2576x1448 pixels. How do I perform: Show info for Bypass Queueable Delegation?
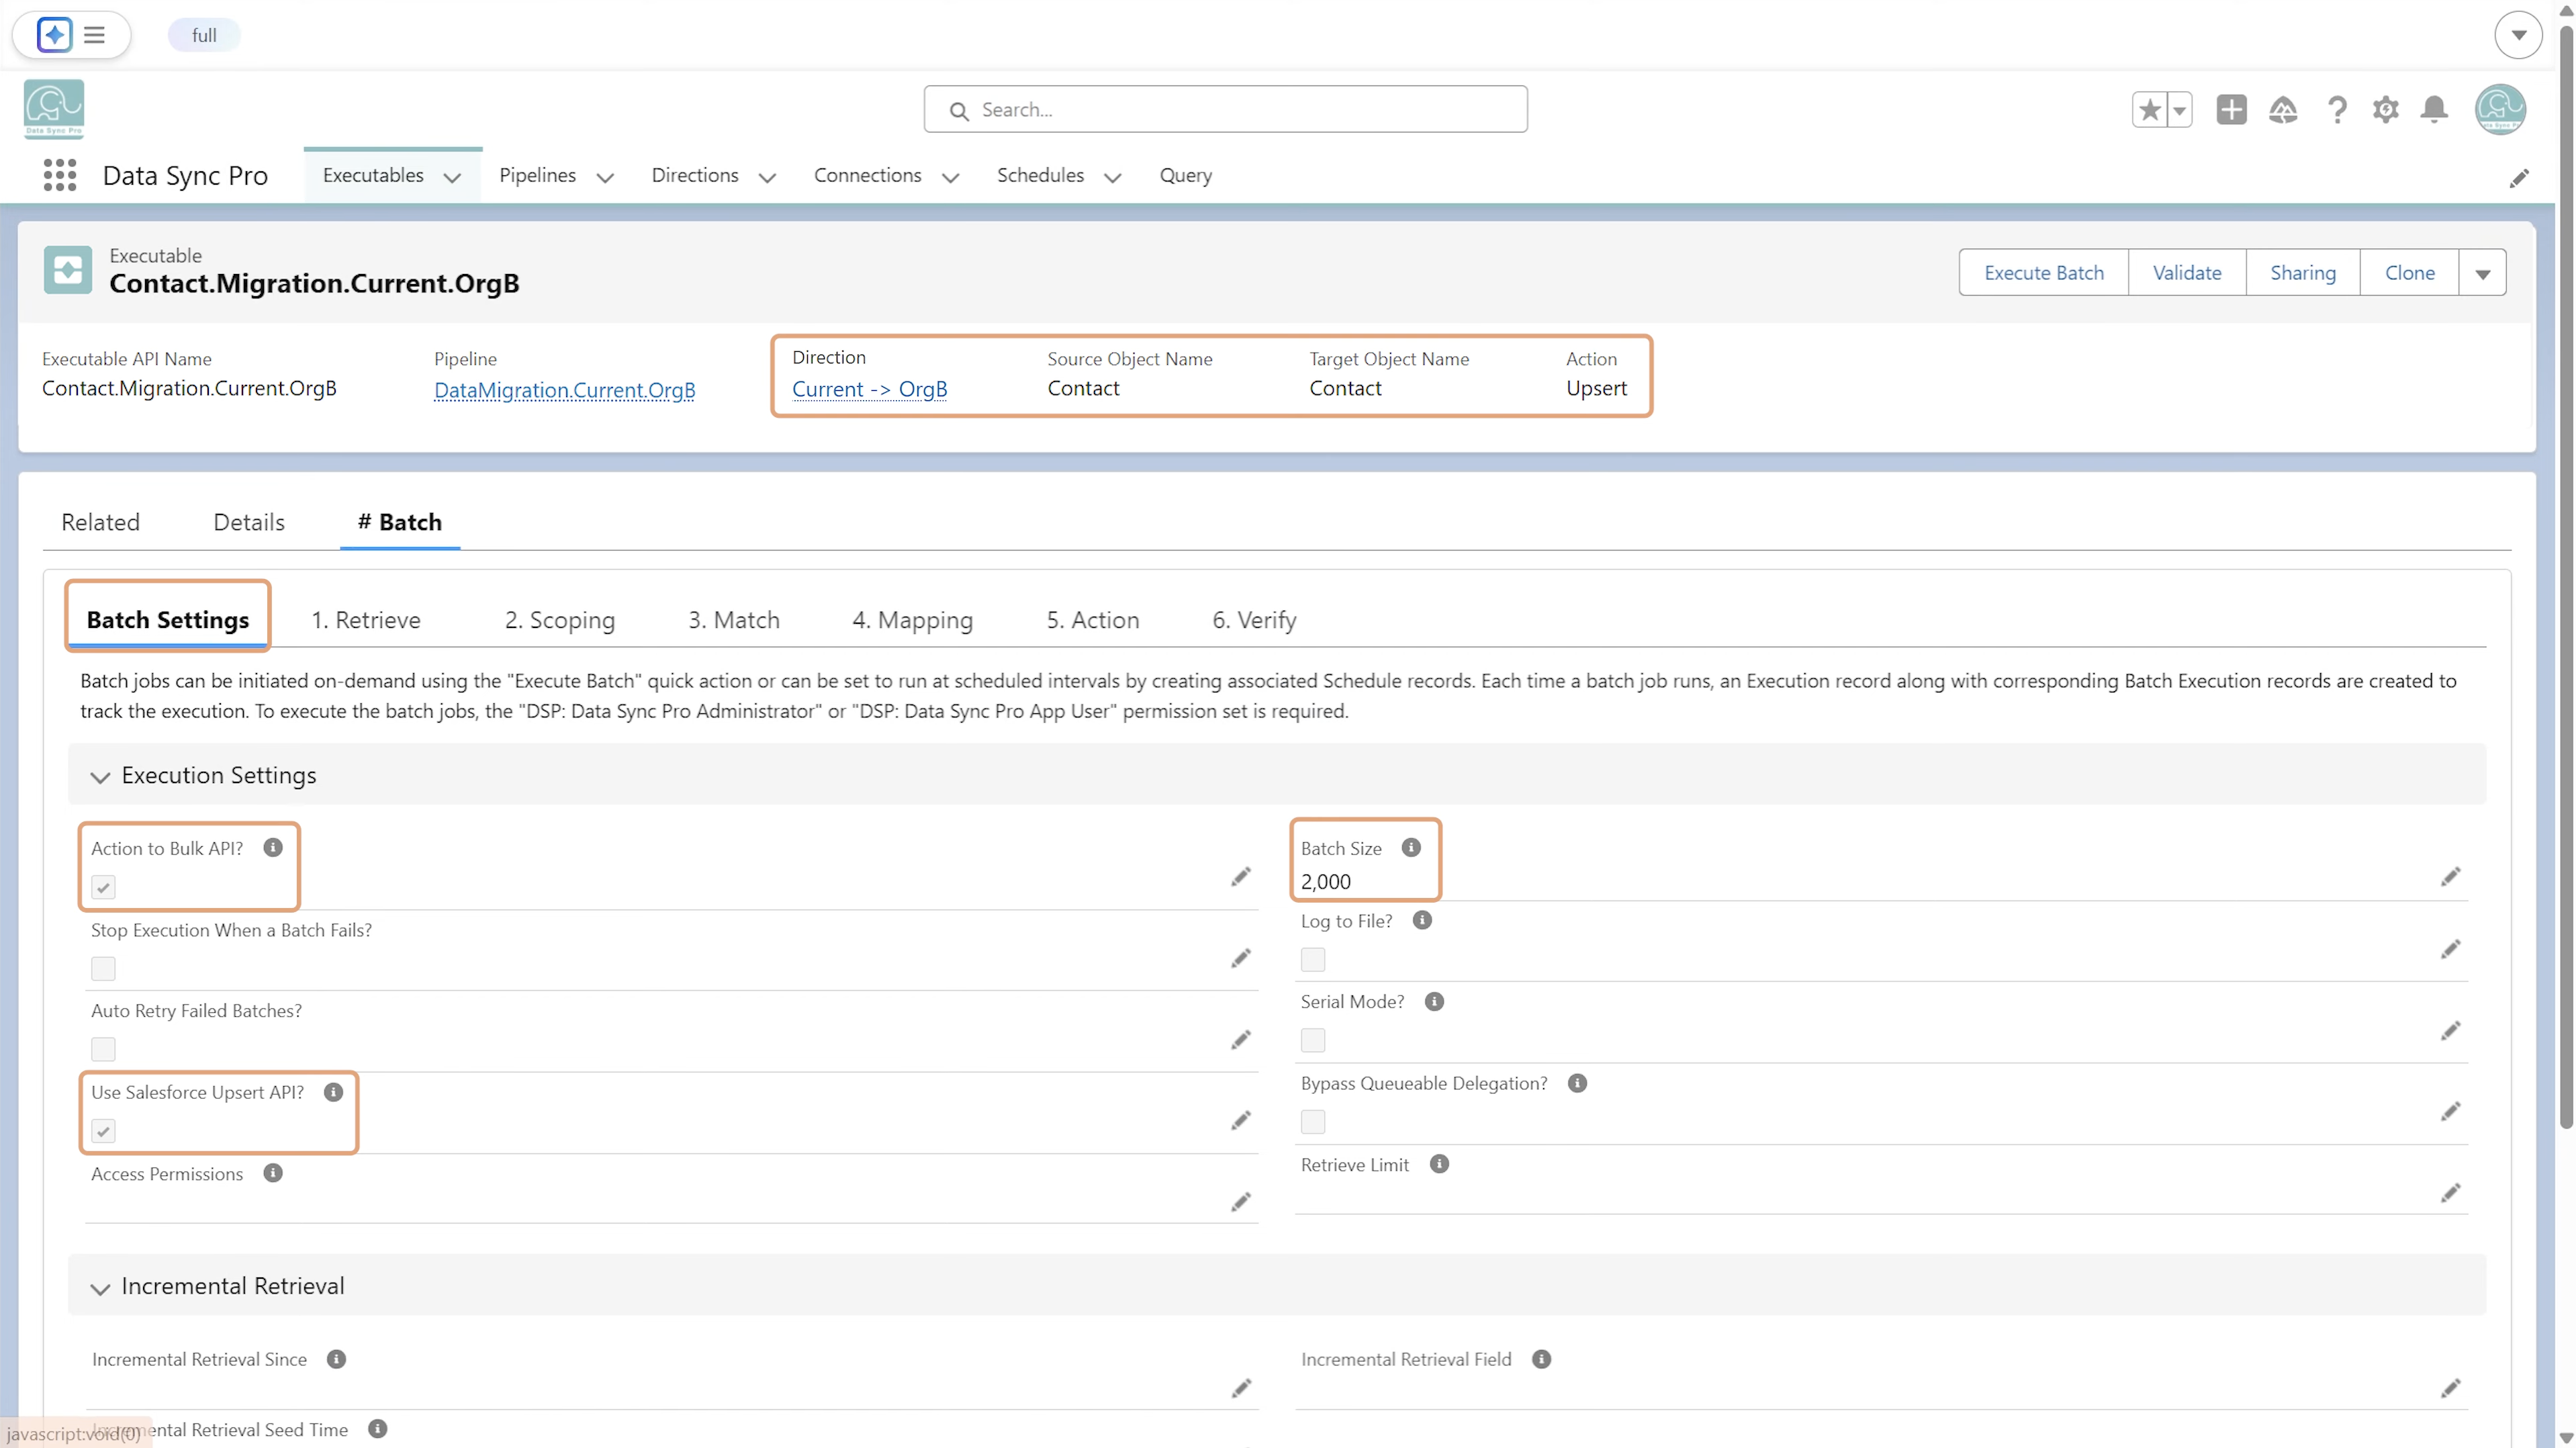click(1577, 1083)
